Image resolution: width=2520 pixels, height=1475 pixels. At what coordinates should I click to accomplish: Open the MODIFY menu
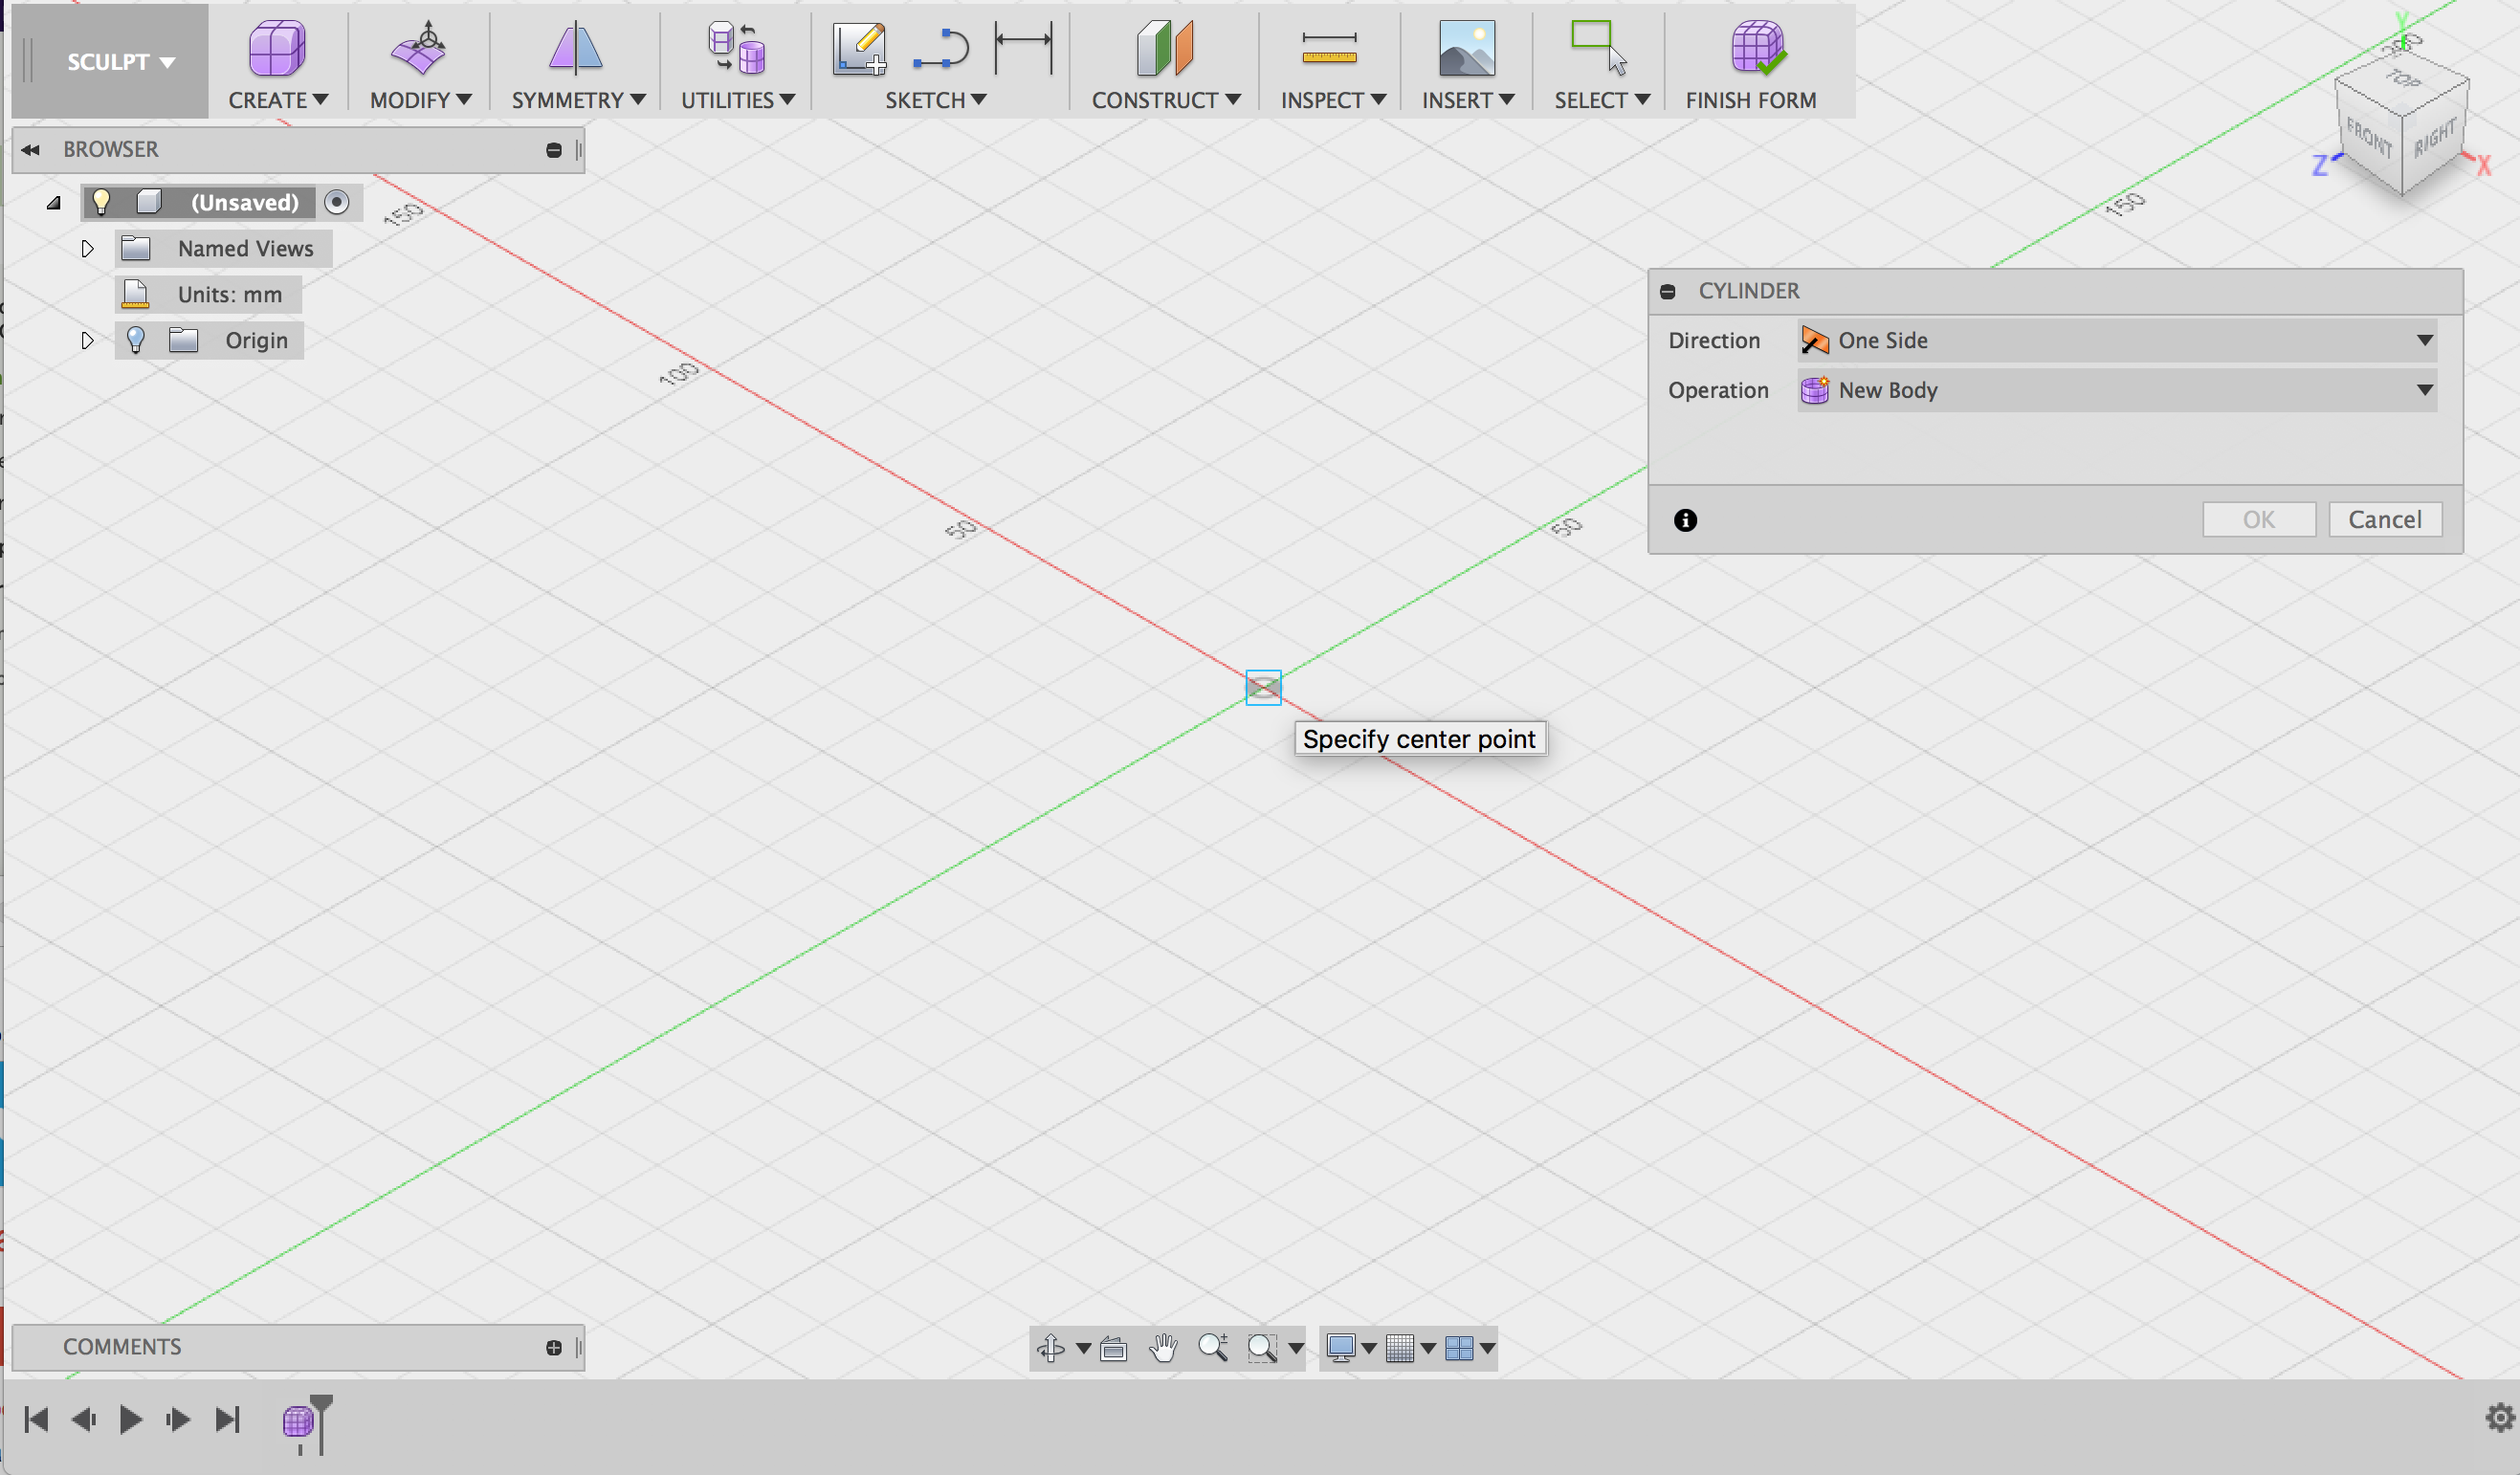420,100
